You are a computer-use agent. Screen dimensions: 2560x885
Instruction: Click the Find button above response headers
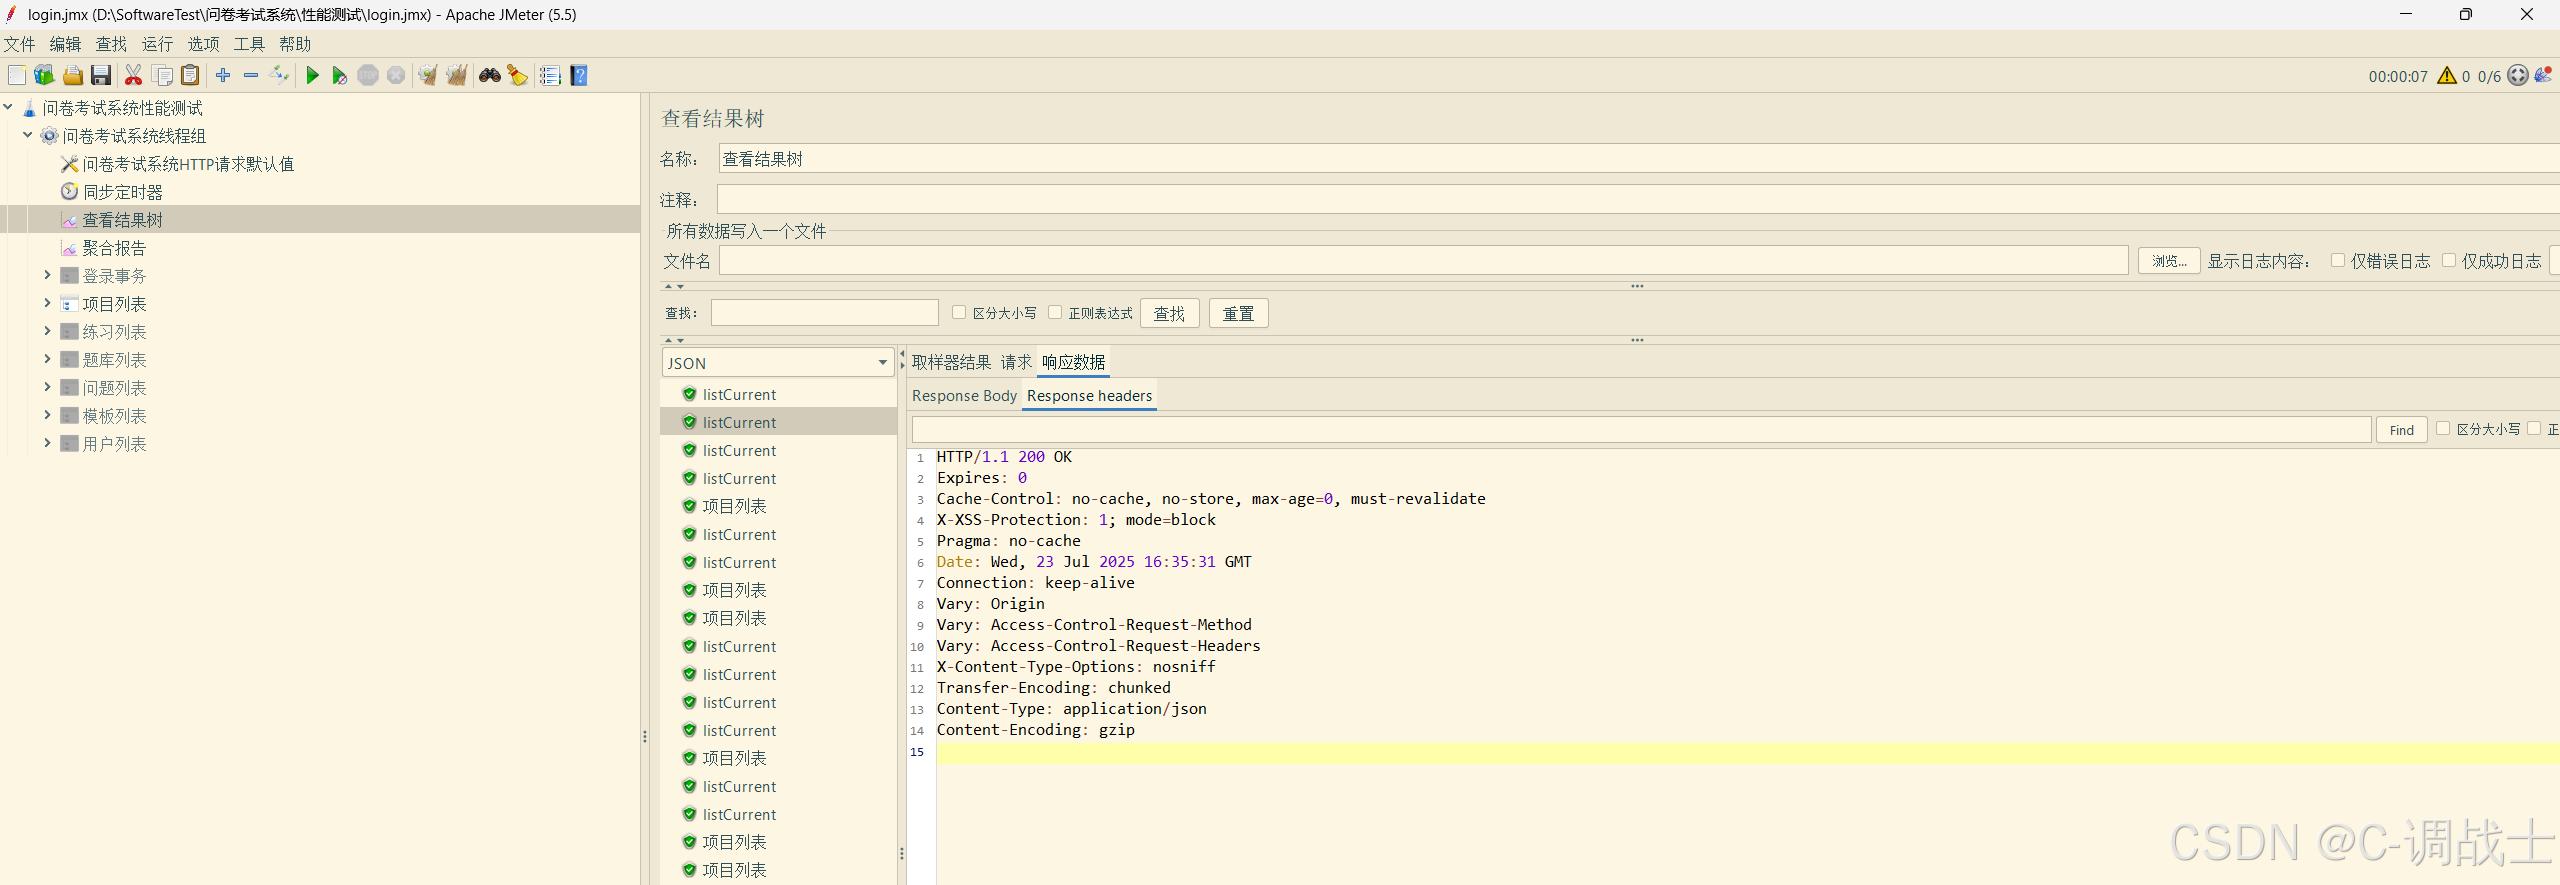(2402, 430)
